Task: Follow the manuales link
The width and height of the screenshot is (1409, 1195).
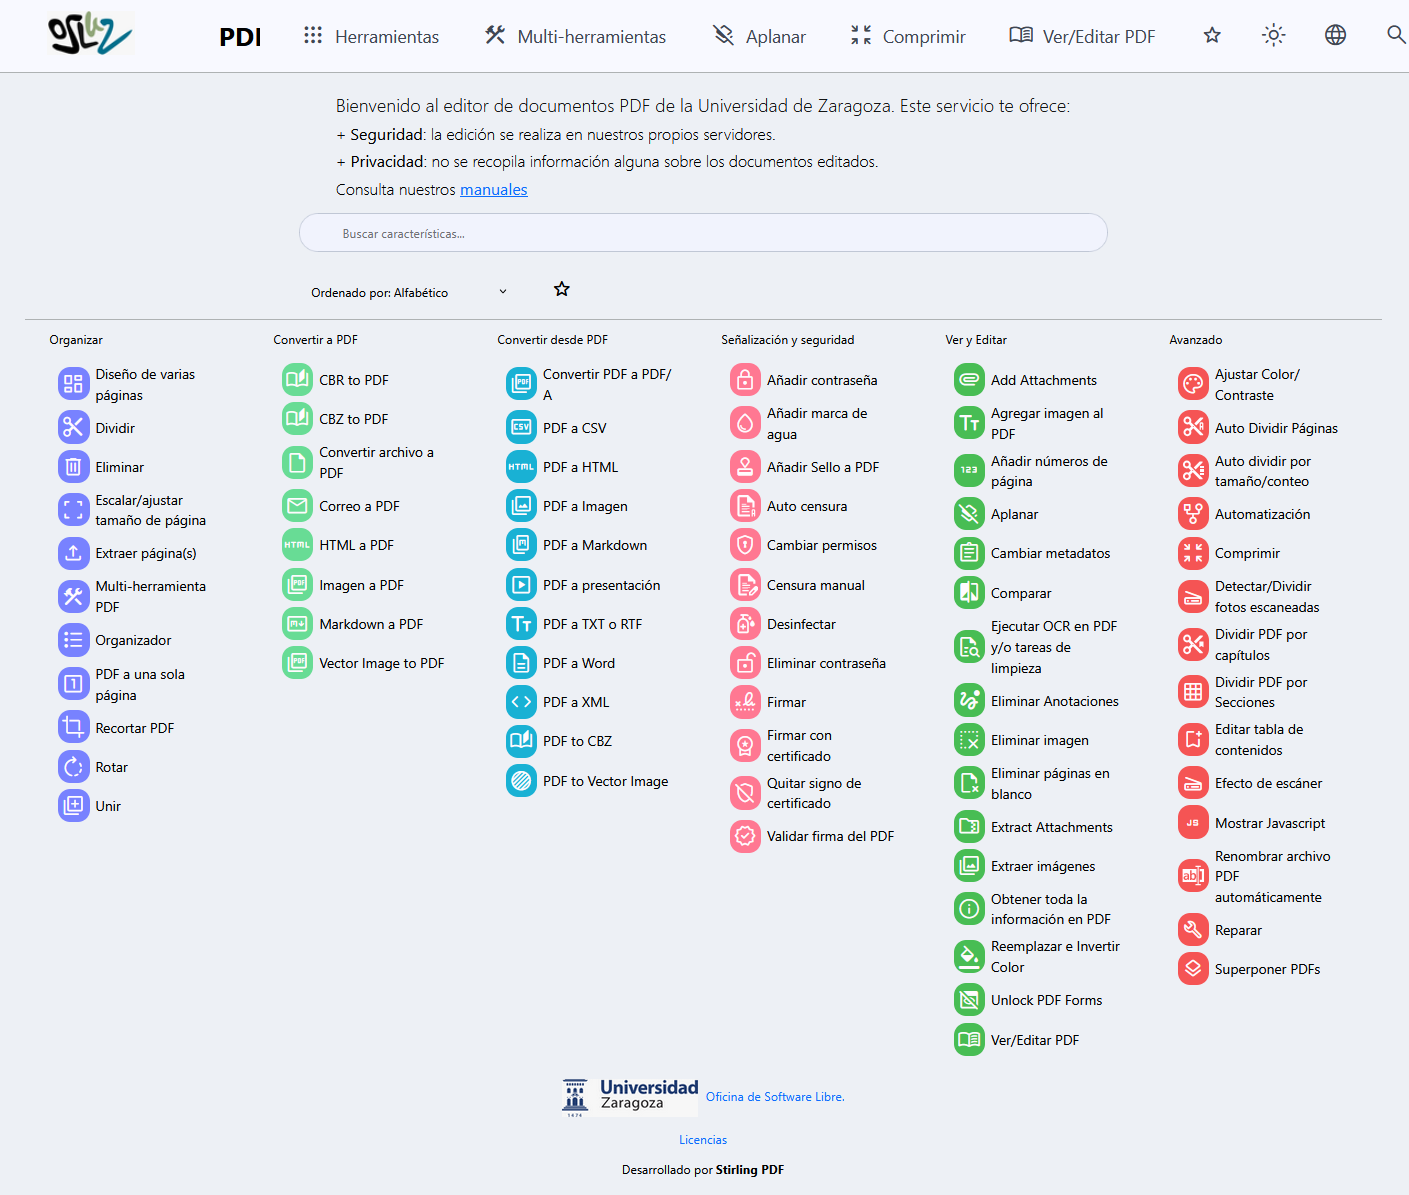Action: click(x=493, y=190)
